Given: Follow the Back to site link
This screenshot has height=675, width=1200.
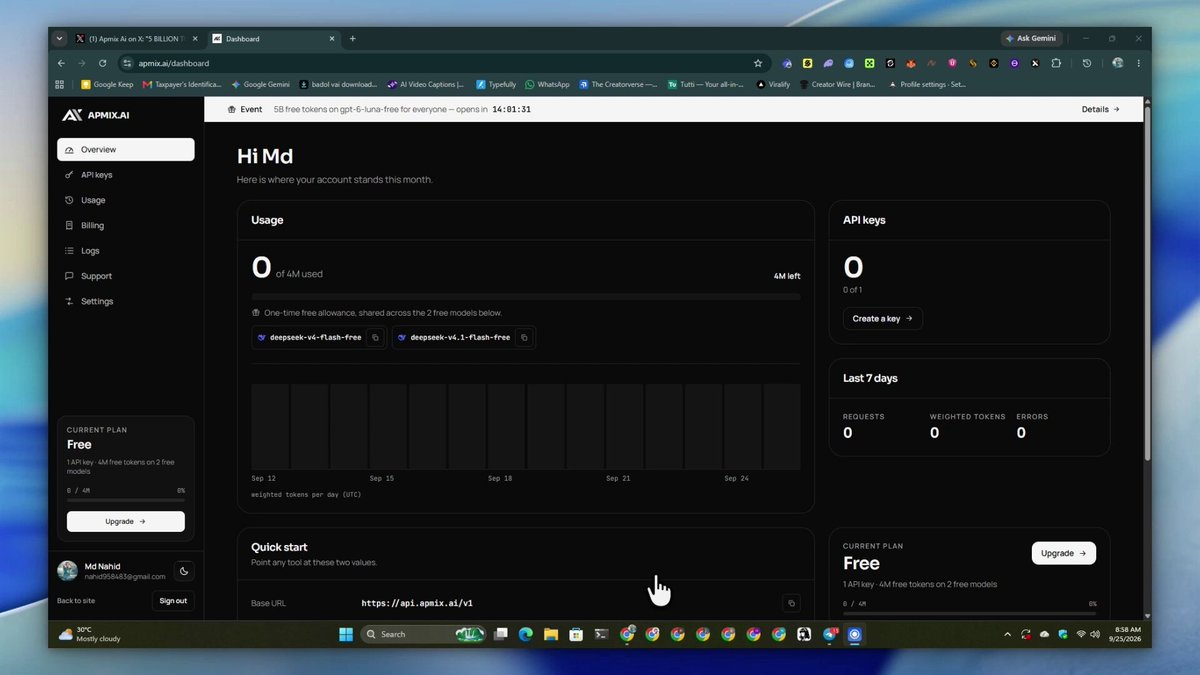Looking at the screenshot, I should pyautogui.click(x=76, y=601).
